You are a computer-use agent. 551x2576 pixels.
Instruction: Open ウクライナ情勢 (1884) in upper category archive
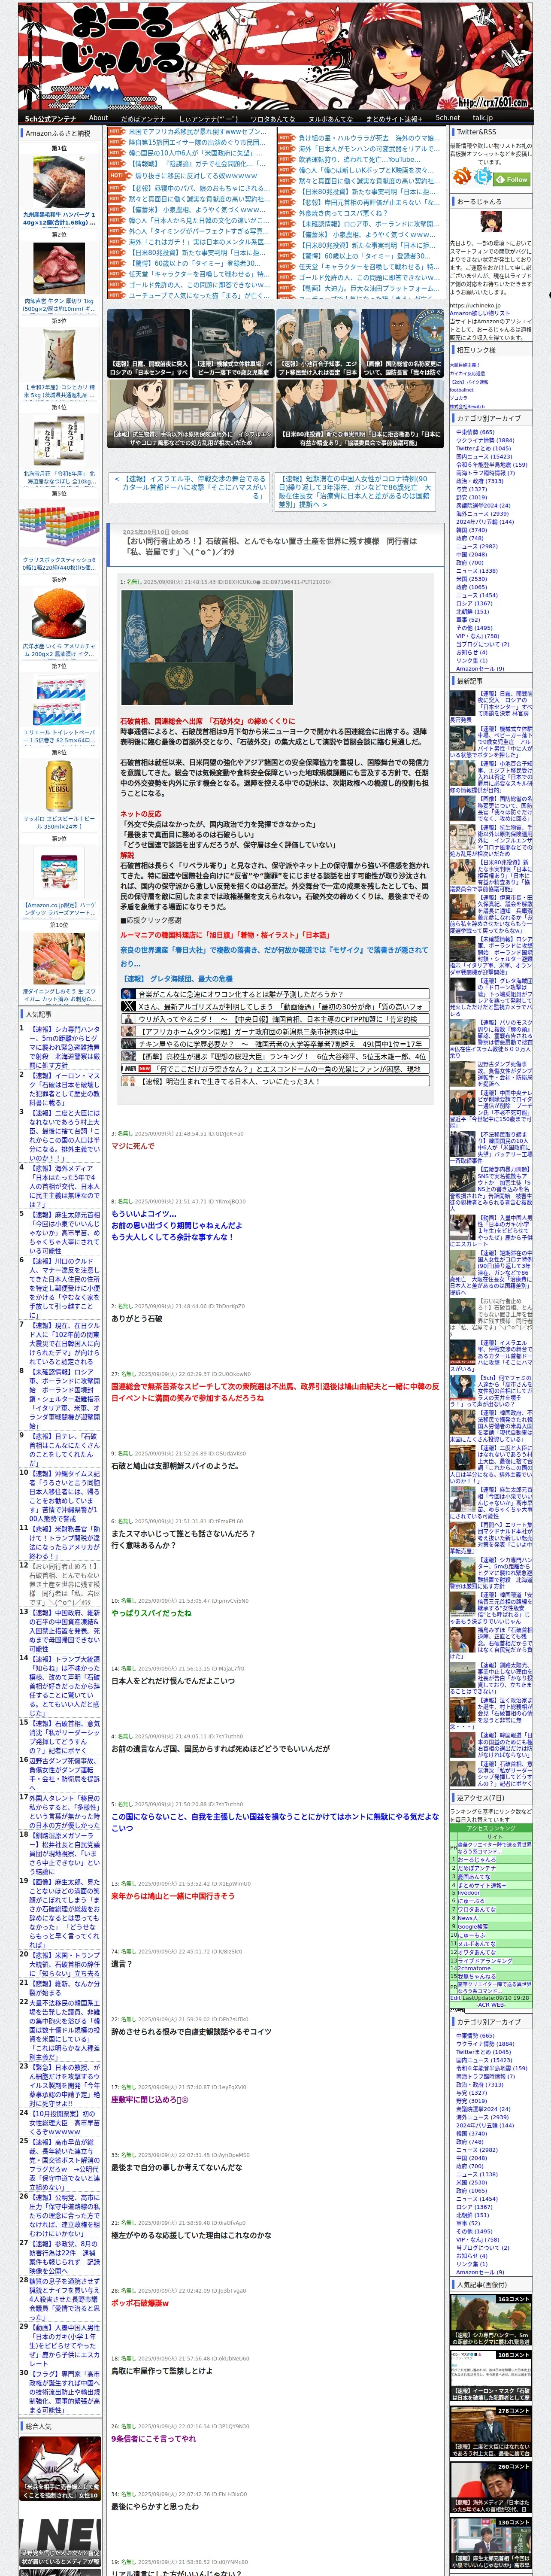point(484,440)
